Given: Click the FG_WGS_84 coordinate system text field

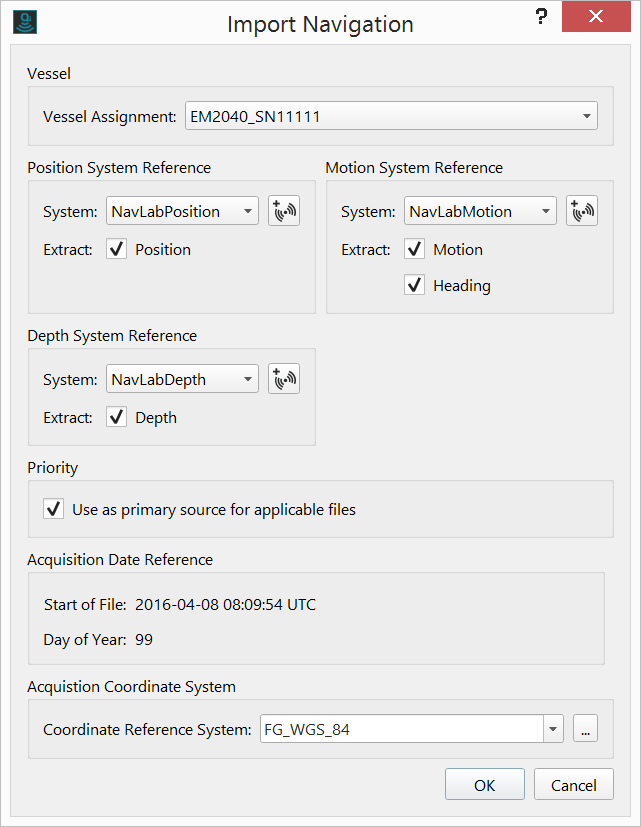Looking at the screenshot, I should point(400,729).
